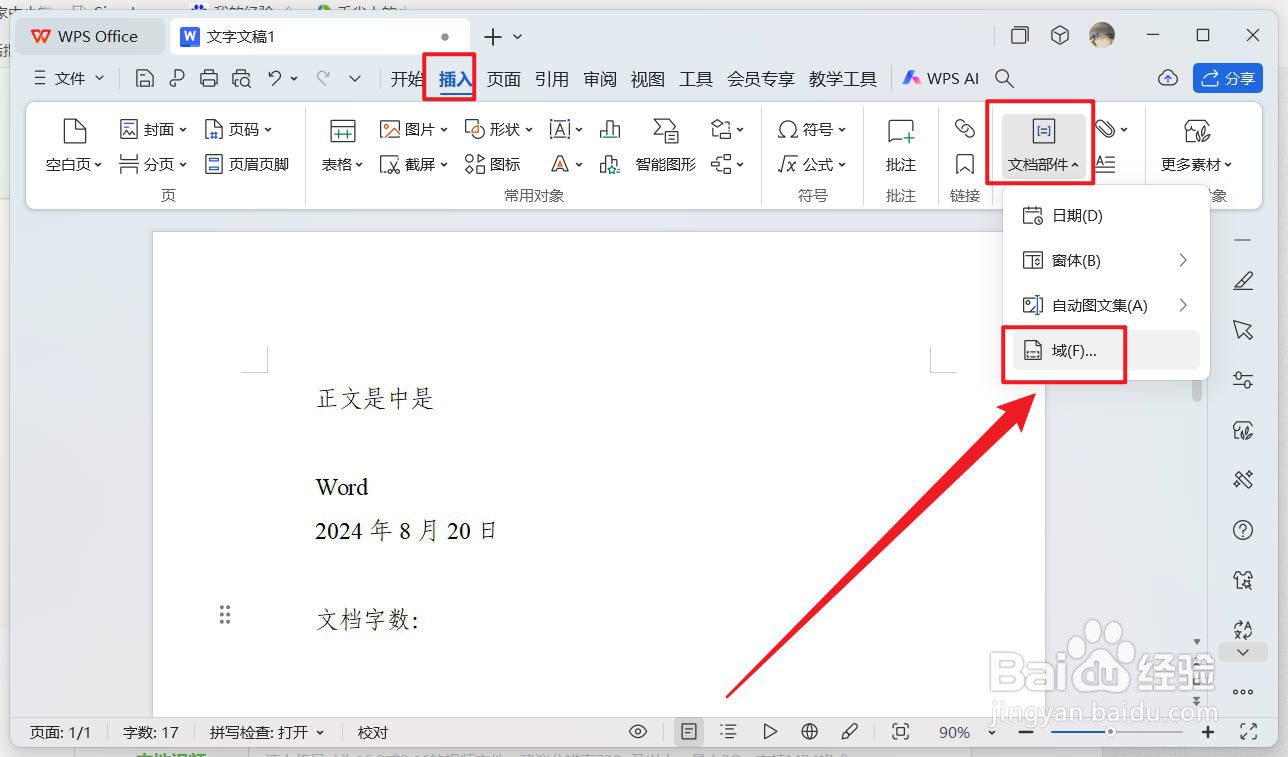The width and height of the screenshot is (1288, 757).
Task: Switch to the 审阅 ribbon tab
Action: (599, 78)
